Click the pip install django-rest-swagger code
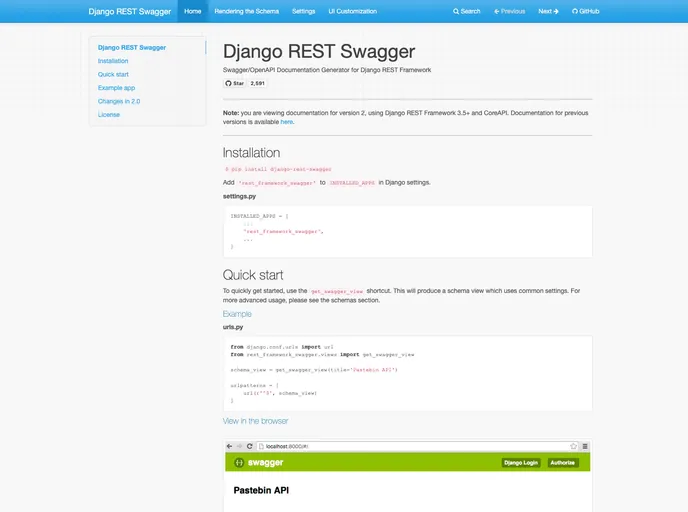The width and height of the screenshot is (688, 512). [x=278, y=169]
